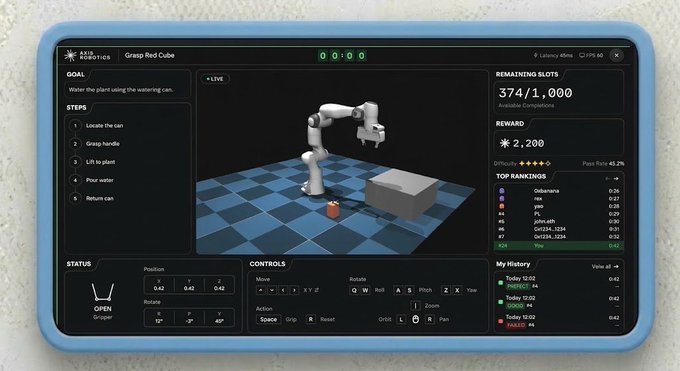
Task: Click the goal description text
Action: click(x=121, y=90)
